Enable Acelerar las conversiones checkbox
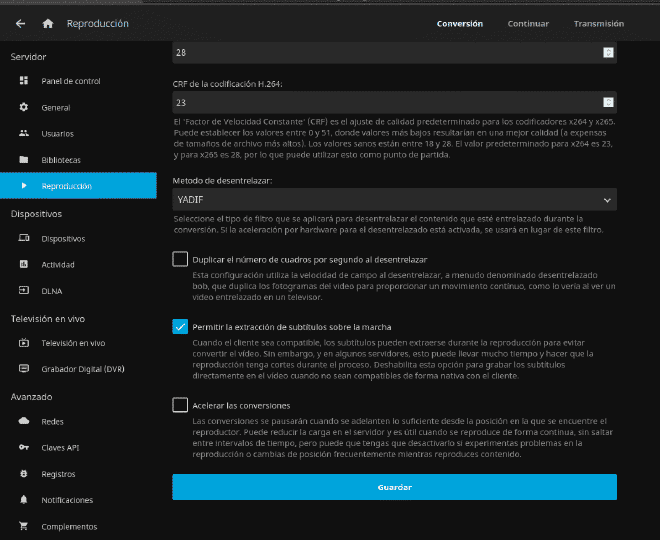This screenshot has height=540, width=660. coord(180,405)
